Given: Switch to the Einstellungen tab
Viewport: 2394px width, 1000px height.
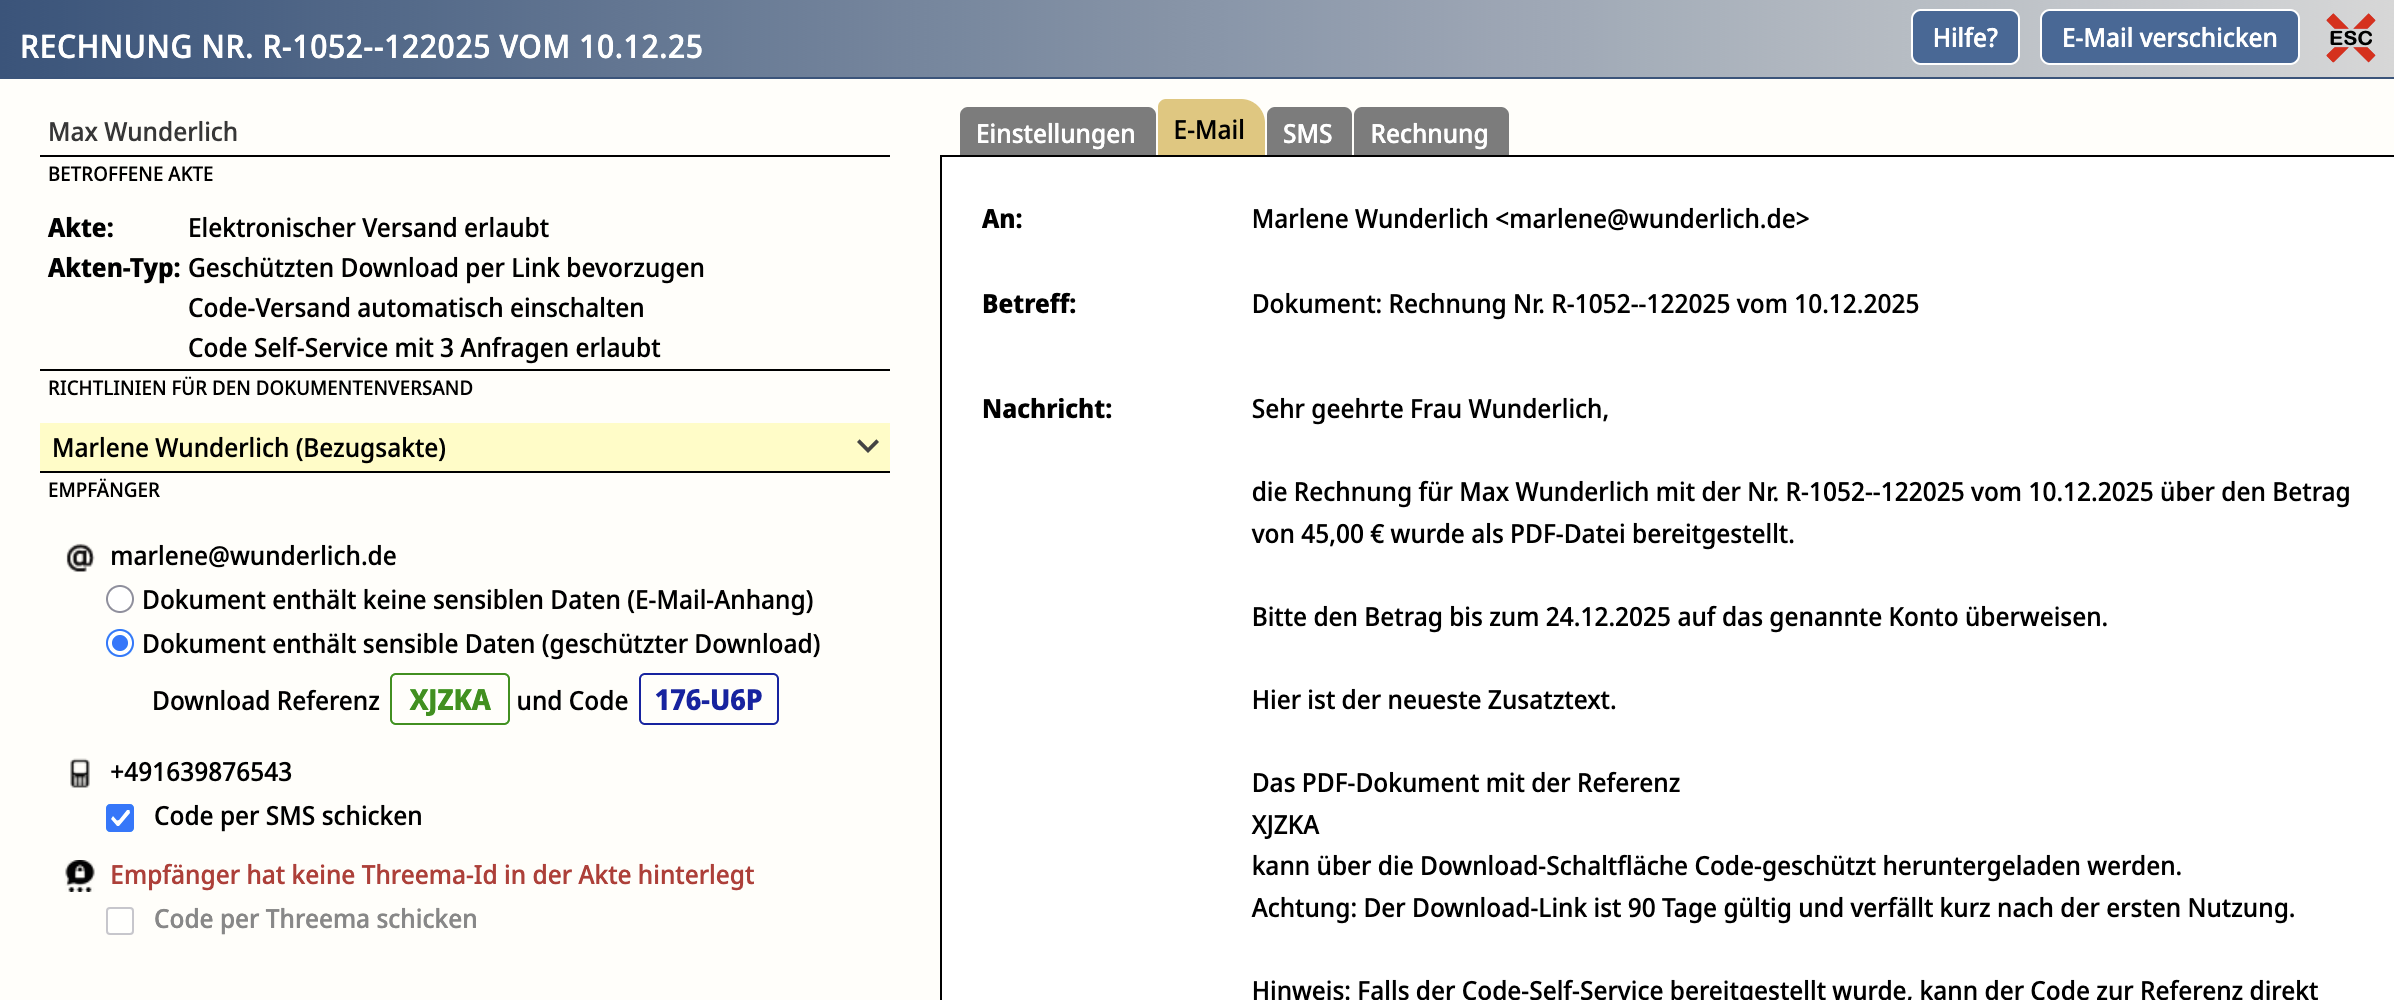Looking at the screenshot, I should (1055, 133).
